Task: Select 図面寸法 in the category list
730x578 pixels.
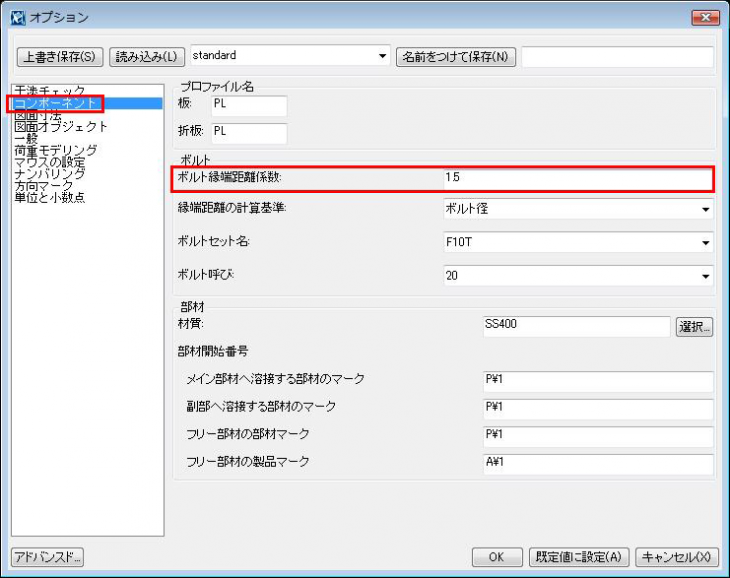Action: 38,115
